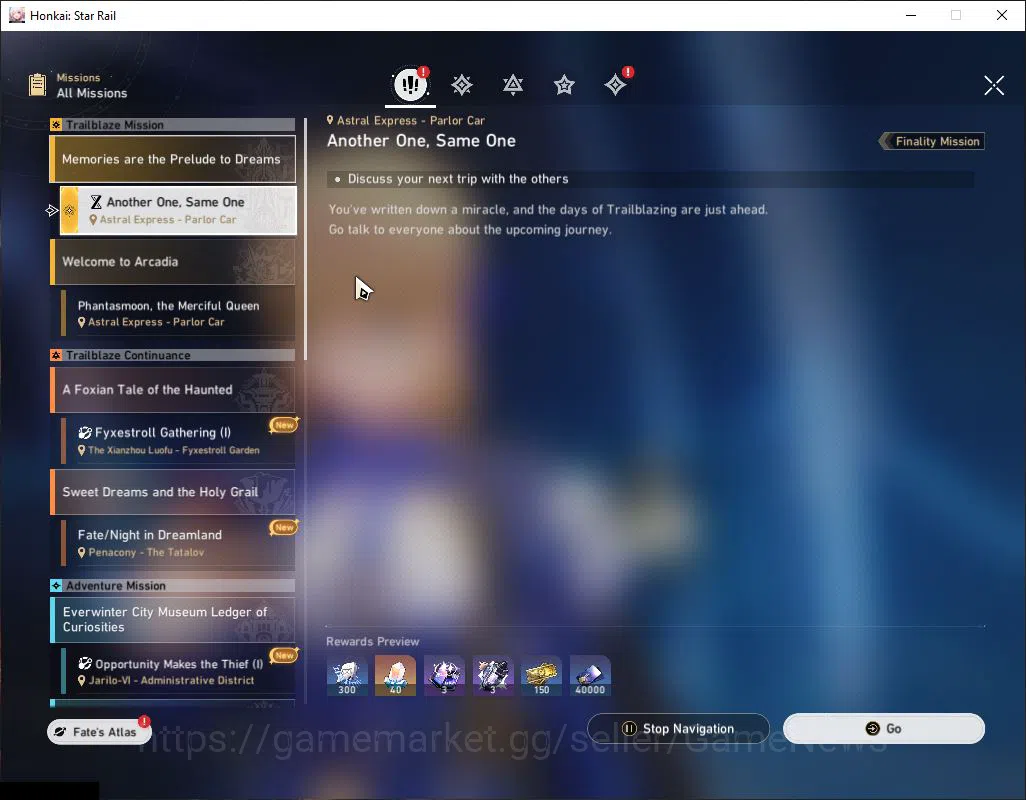Click the Honkai: Star Rail window title icon
1026x800 pixels.
[x=17, y=15]
